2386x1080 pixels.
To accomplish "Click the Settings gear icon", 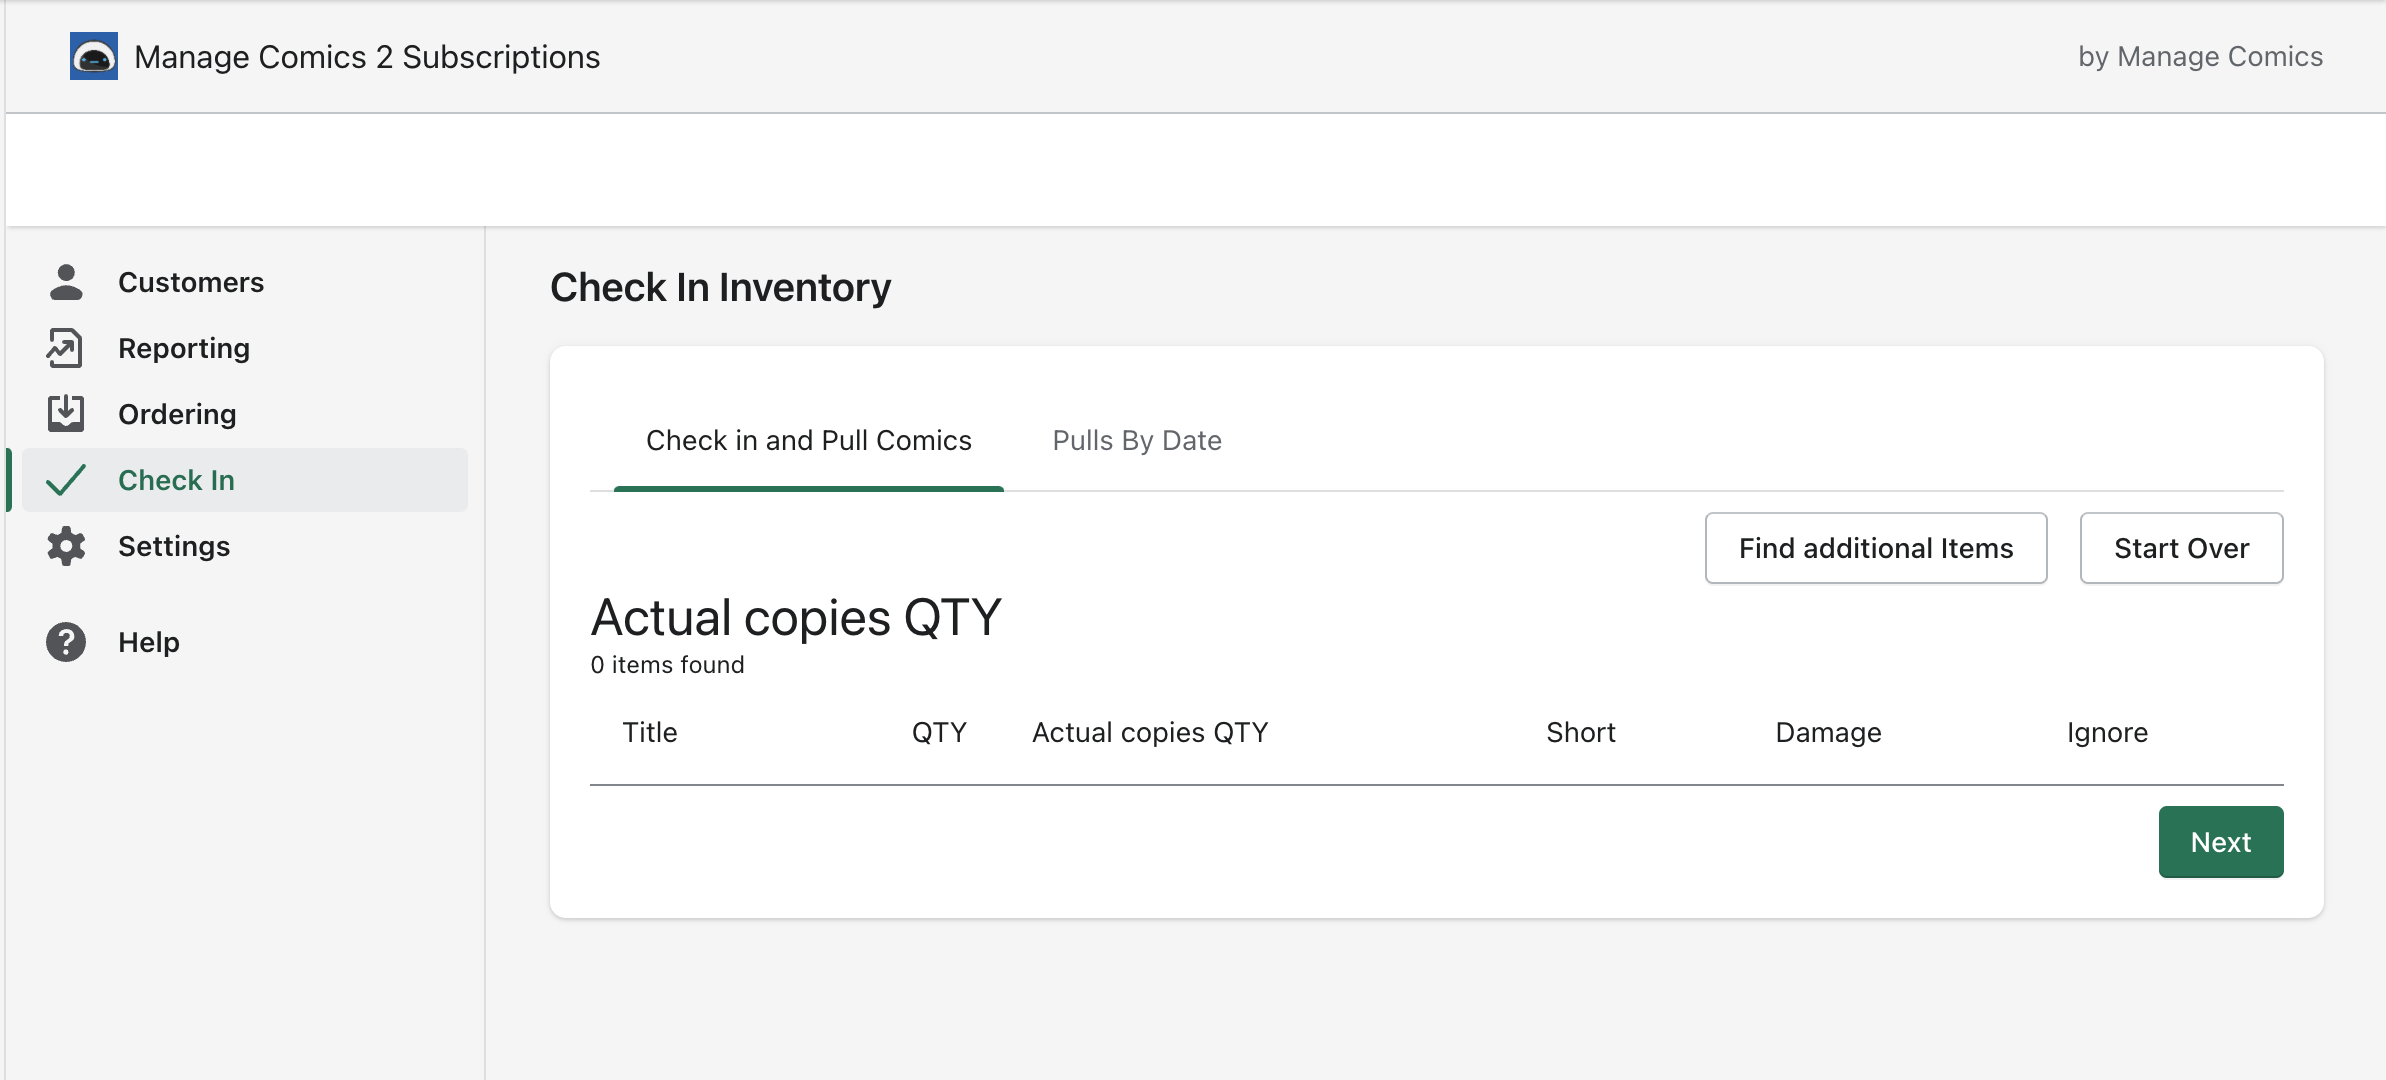I will point(66,546).
